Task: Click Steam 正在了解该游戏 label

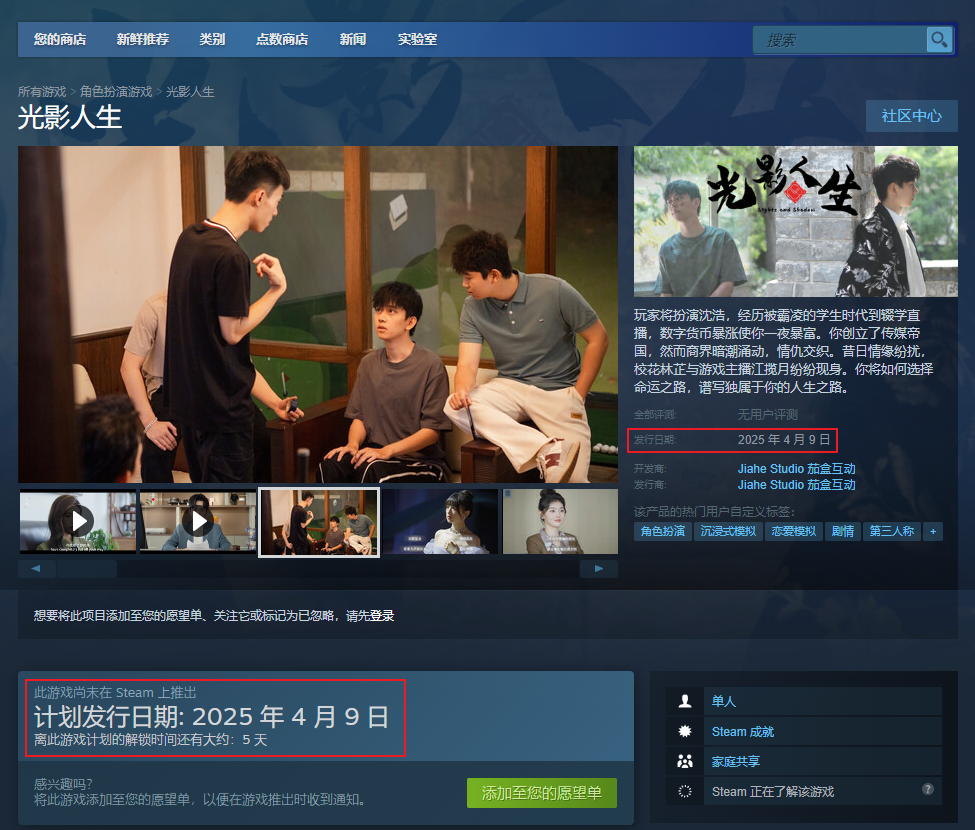Action: [x=773, y=791]
